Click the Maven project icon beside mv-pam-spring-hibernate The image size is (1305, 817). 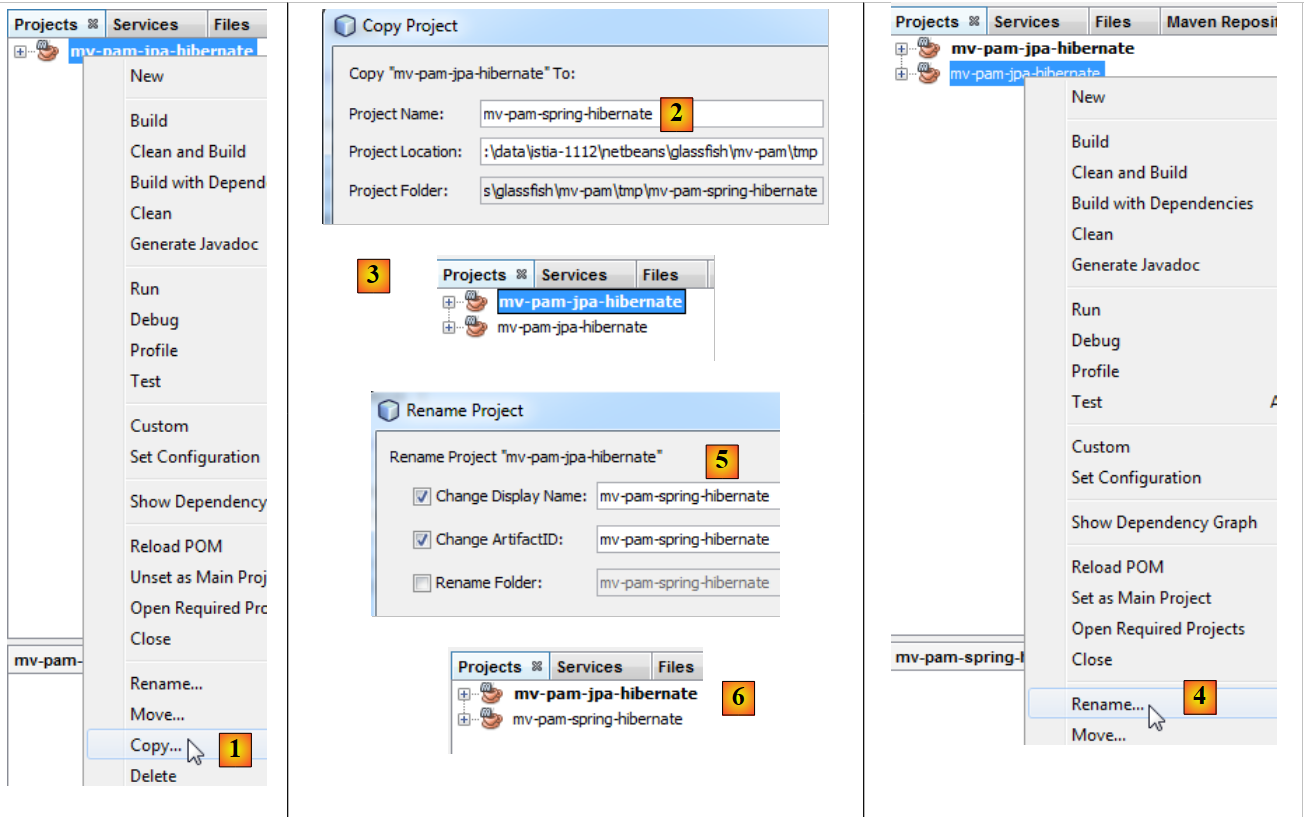[x=491, y=719]
